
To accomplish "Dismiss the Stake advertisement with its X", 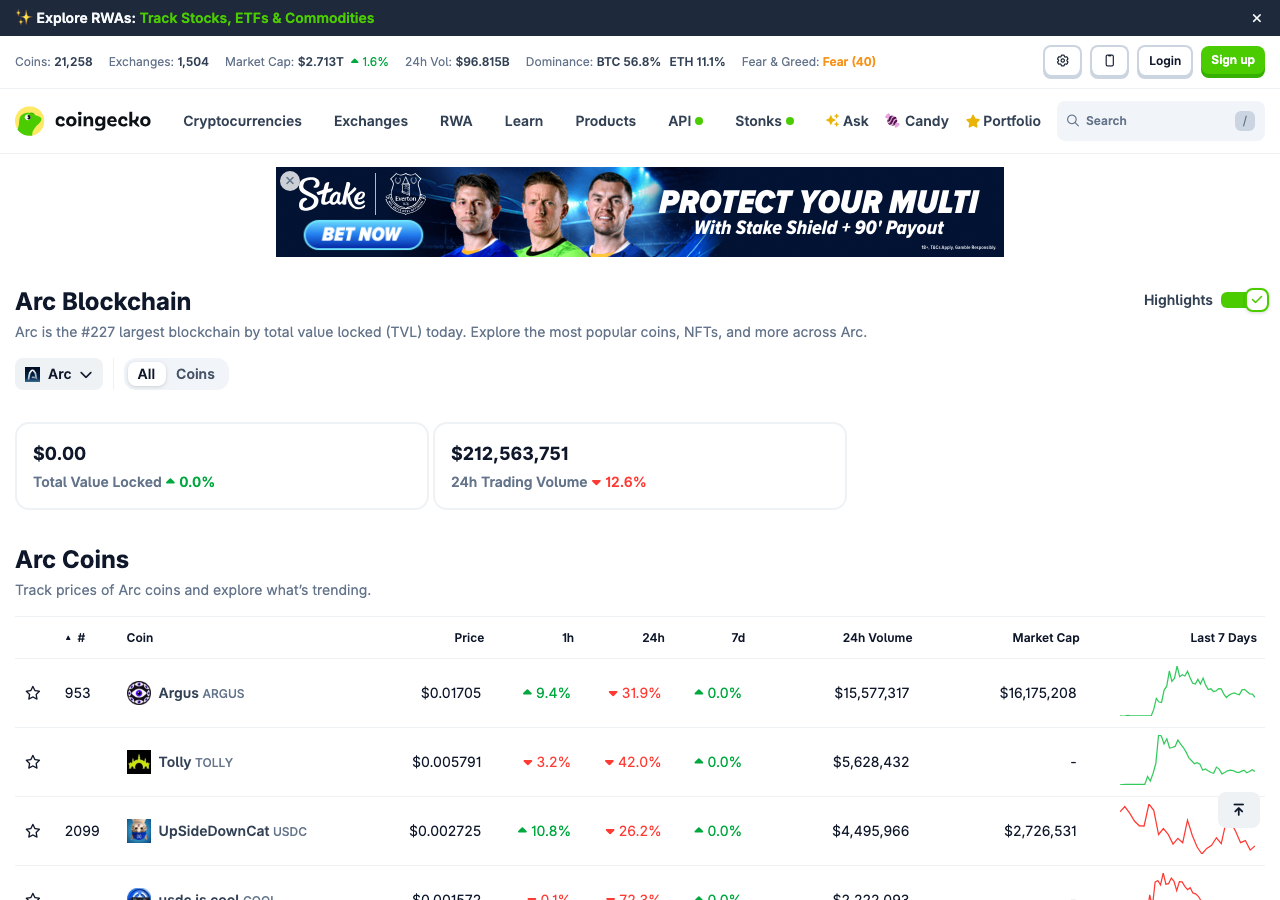I will point(290,181).
